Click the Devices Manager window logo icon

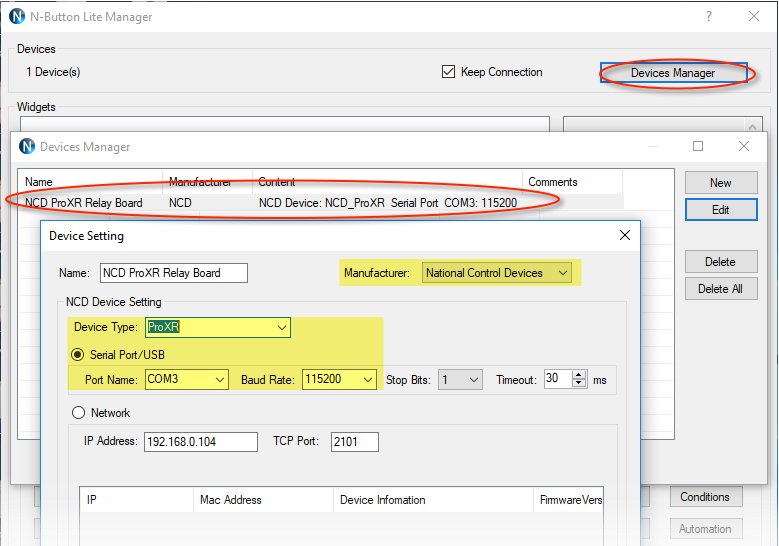pyautogui.click(x=27, y=147)
